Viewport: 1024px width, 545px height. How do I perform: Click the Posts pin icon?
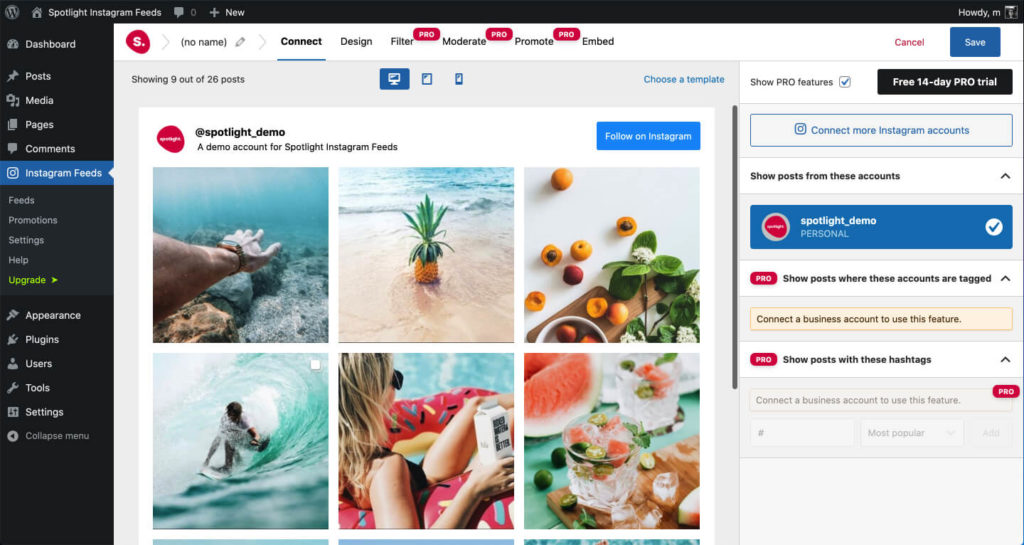tap(12, 76)
